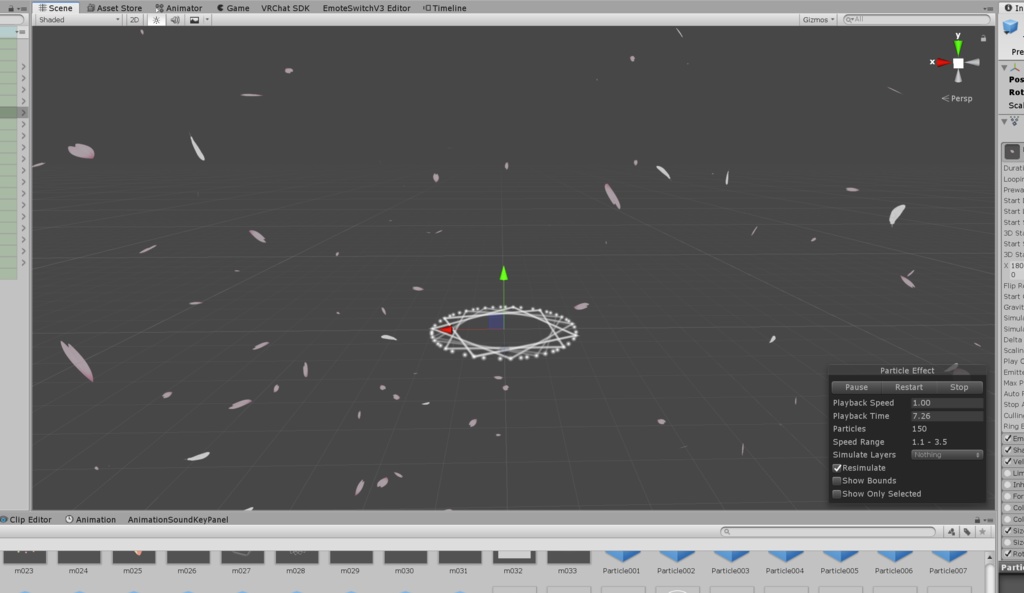The height and width of the screenshot is (593, 1024).
Task: Switch to Animation tab
Action: [x=90, y=520]
